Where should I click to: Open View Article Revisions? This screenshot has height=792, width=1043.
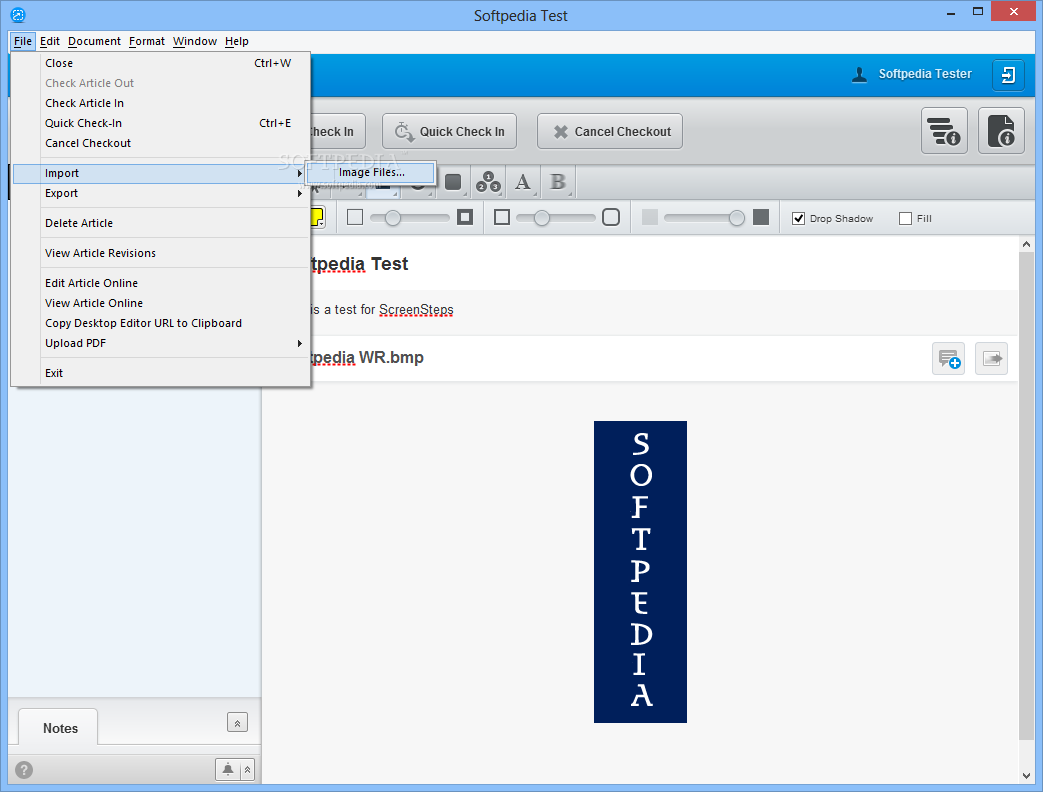point(162,253)
